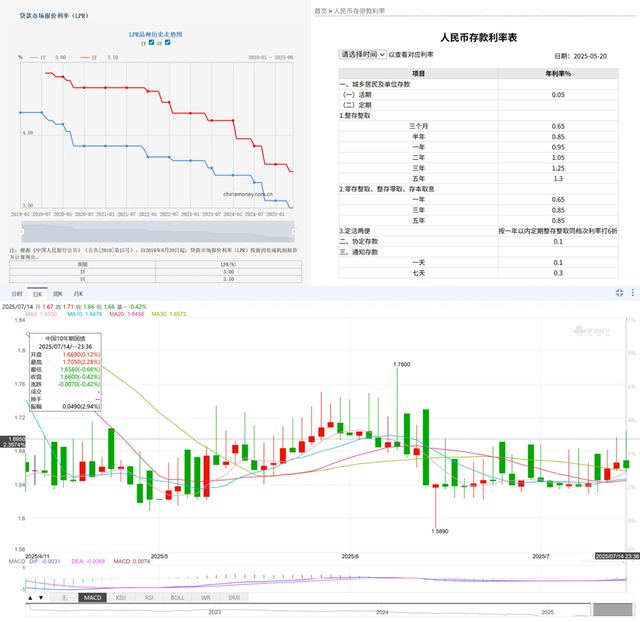Viewport: 640px width, 622px height.
Task: Click the 中国10年期国债 tooltip title
Action: point(65,338)
